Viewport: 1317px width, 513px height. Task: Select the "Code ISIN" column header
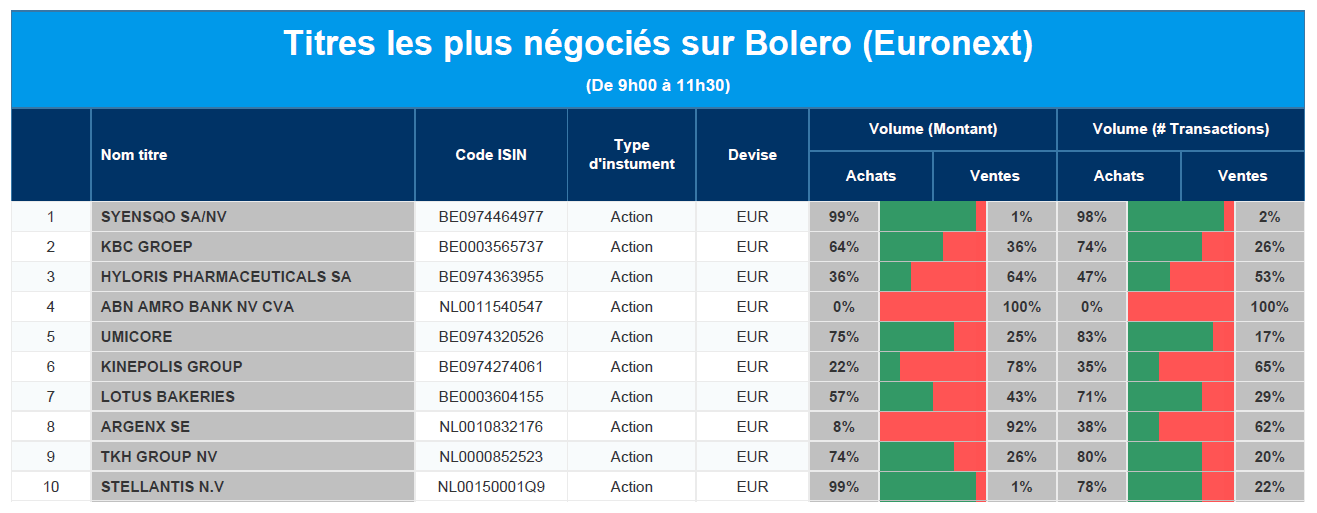click(x=490, y=155)
